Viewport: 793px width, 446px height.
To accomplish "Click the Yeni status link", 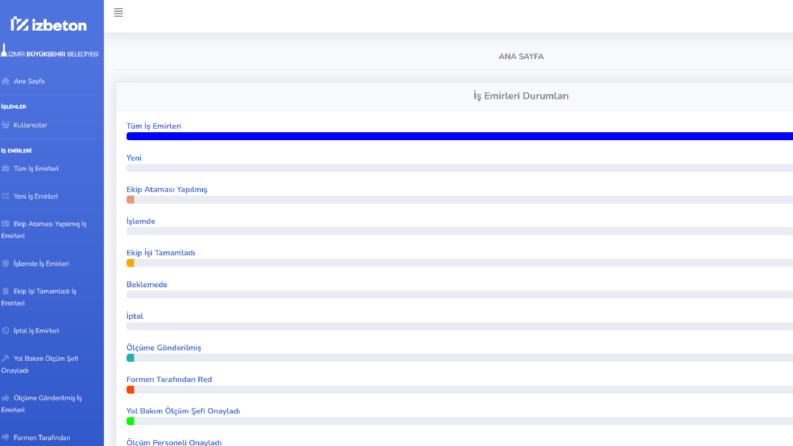I will coord(134,158).
